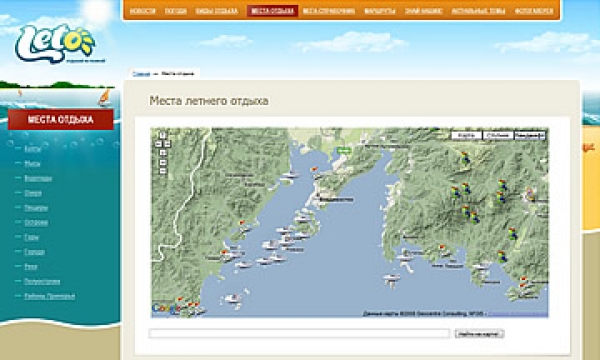
Task: Open the Острова sidebar link
Action: (x=36, y=222)
